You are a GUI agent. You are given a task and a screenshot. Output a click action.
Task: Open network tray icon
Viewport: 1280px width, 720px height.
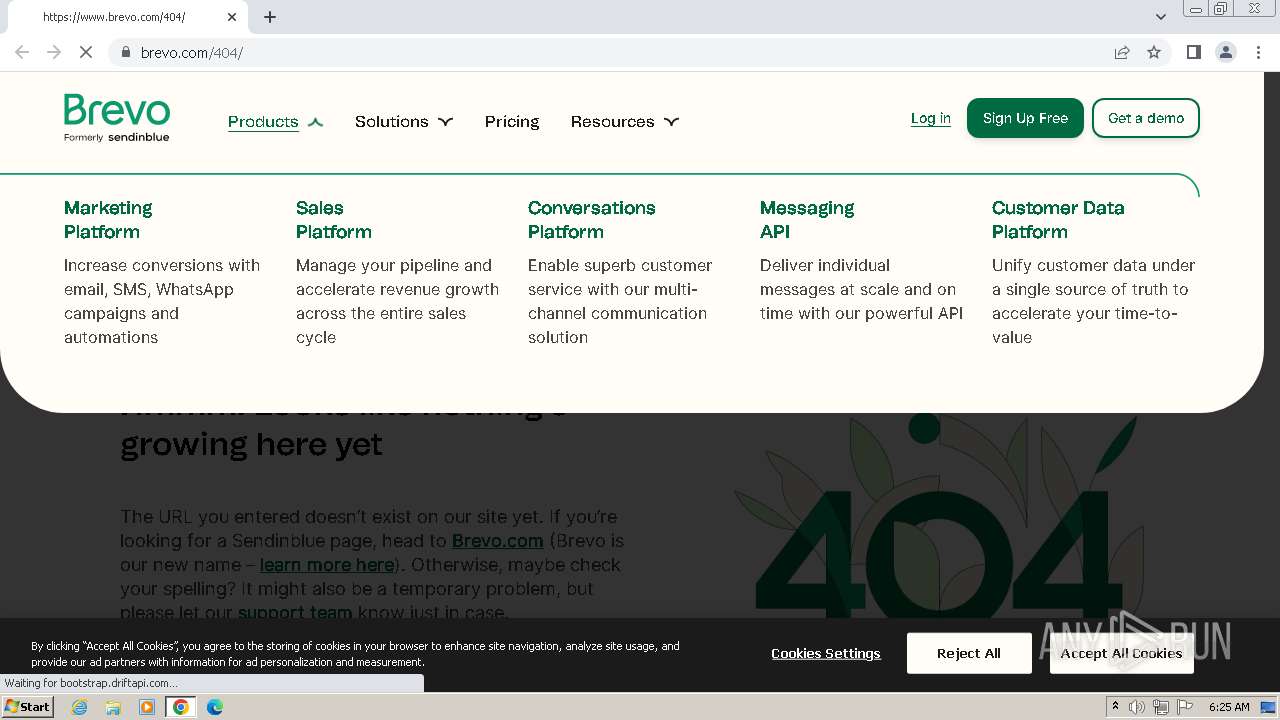pyautogui.click(x=1161, y=707)
